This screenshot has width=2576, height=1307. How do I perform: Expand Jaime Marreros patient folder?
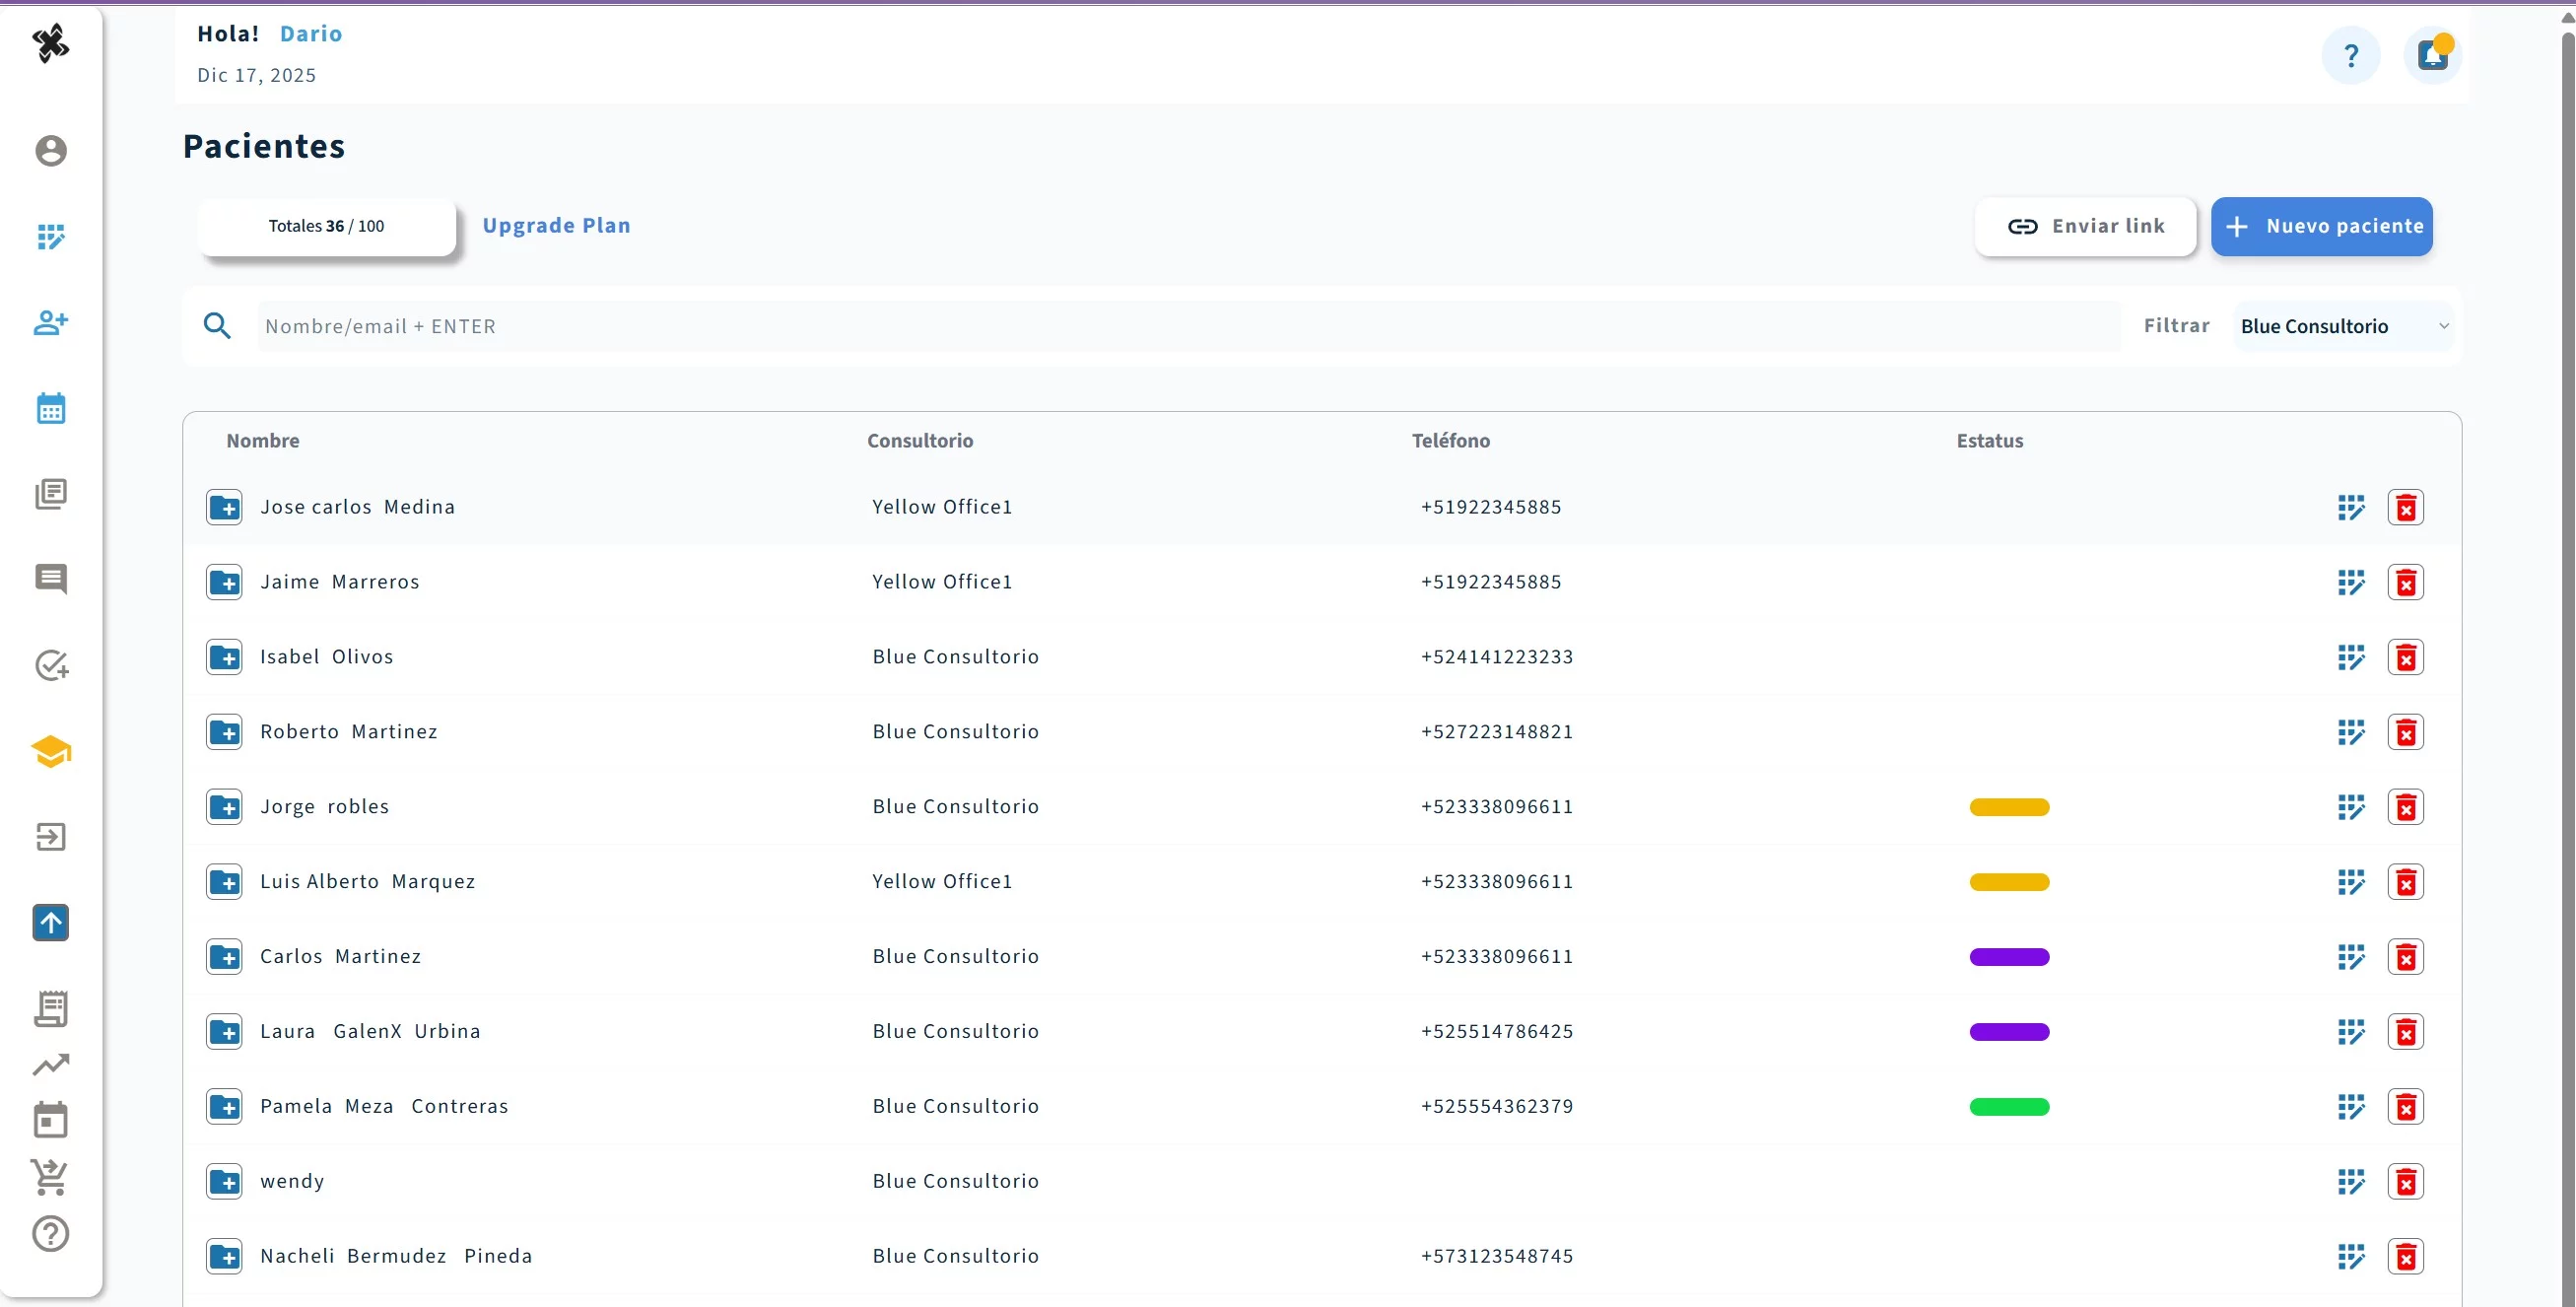pos(224,582)
